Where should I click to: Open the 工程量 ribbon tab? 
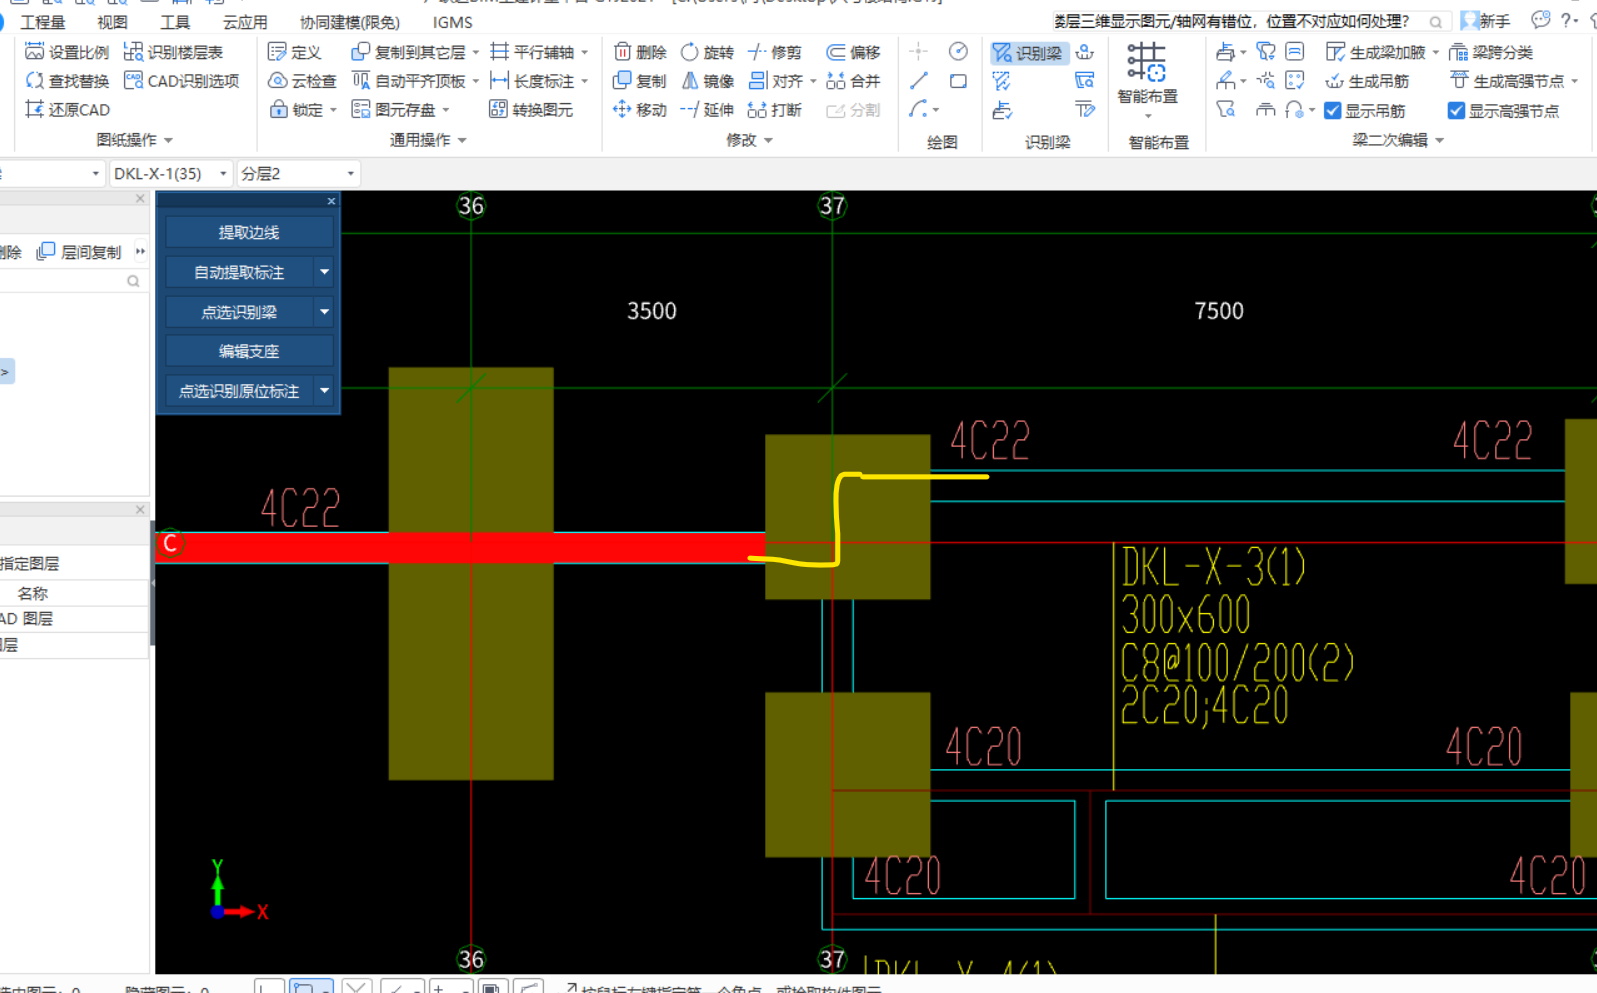[x=43, y=22]
